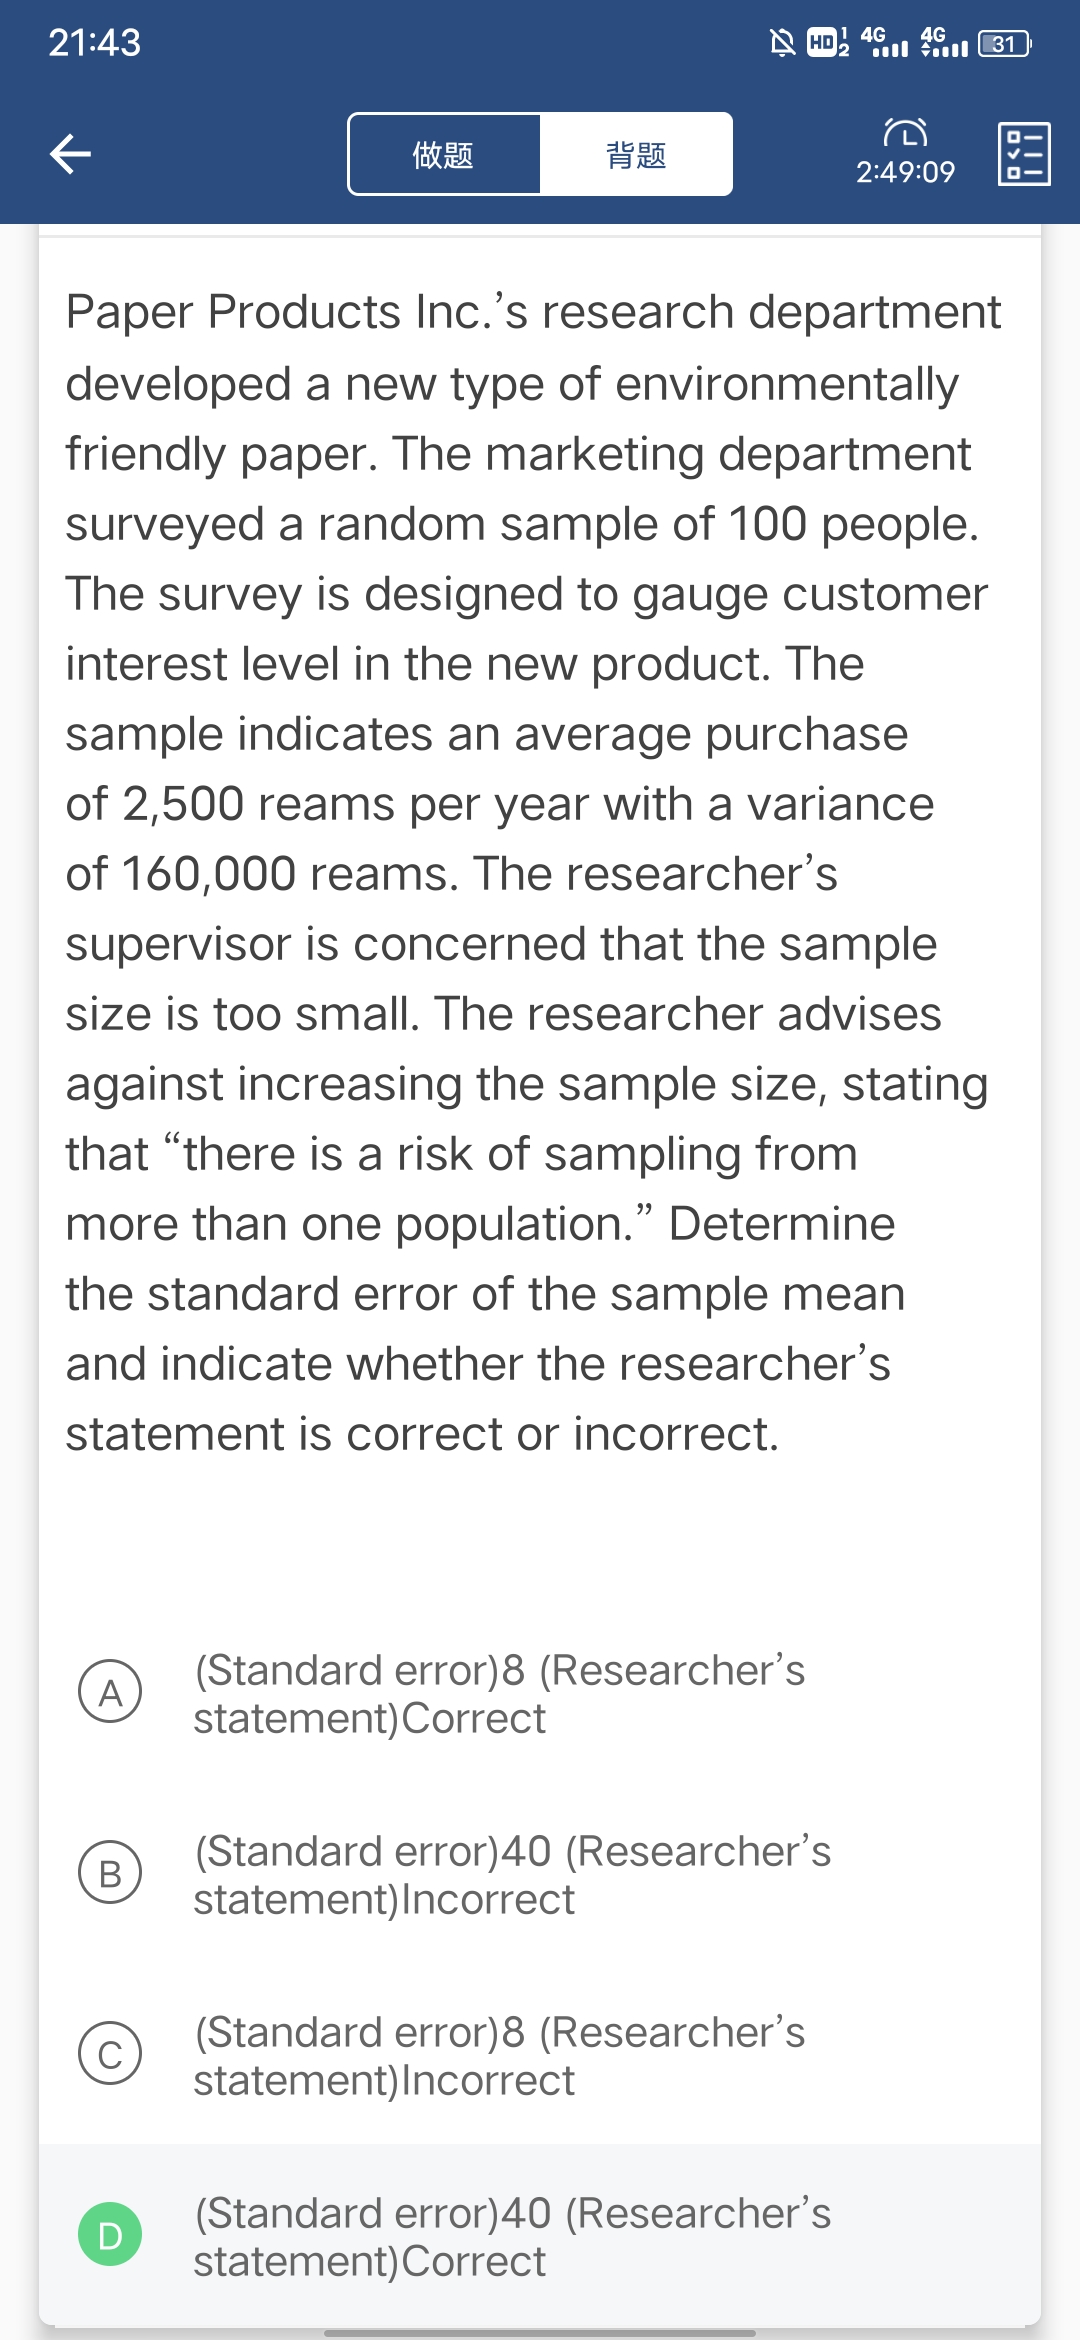The image size is (1080, 2340).
Task: Tap the remaining time 2:49:09 display
Action: pos(905,172)
